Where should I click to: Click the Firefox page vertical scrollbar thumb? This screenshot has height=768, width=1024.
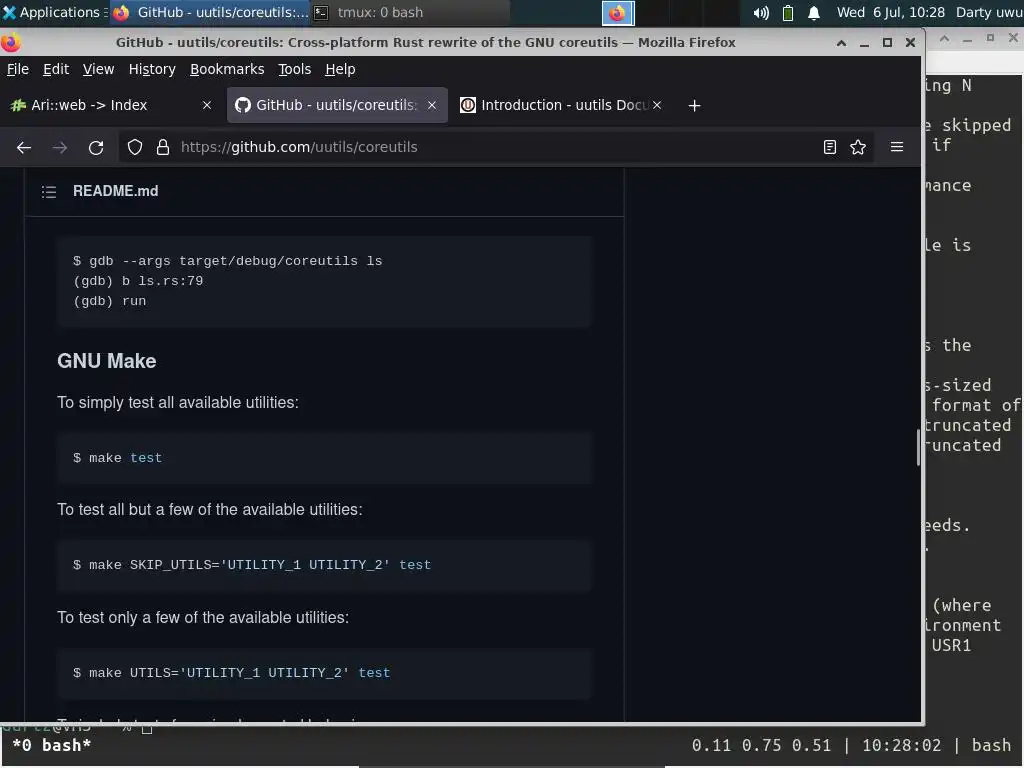pyautogui.click(x=918, y=447)
